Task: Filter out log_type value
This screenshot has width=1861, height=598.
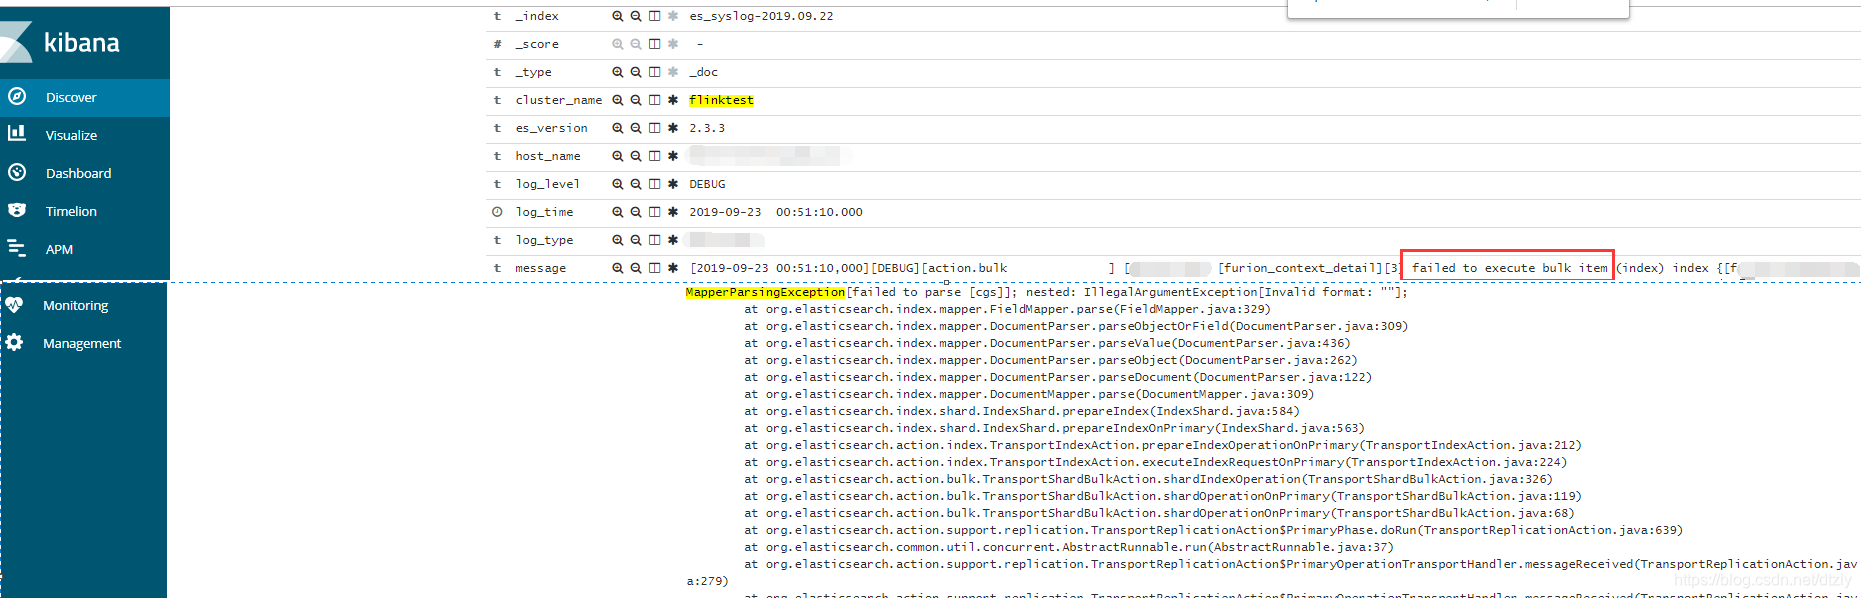Action: coord(636,240)
